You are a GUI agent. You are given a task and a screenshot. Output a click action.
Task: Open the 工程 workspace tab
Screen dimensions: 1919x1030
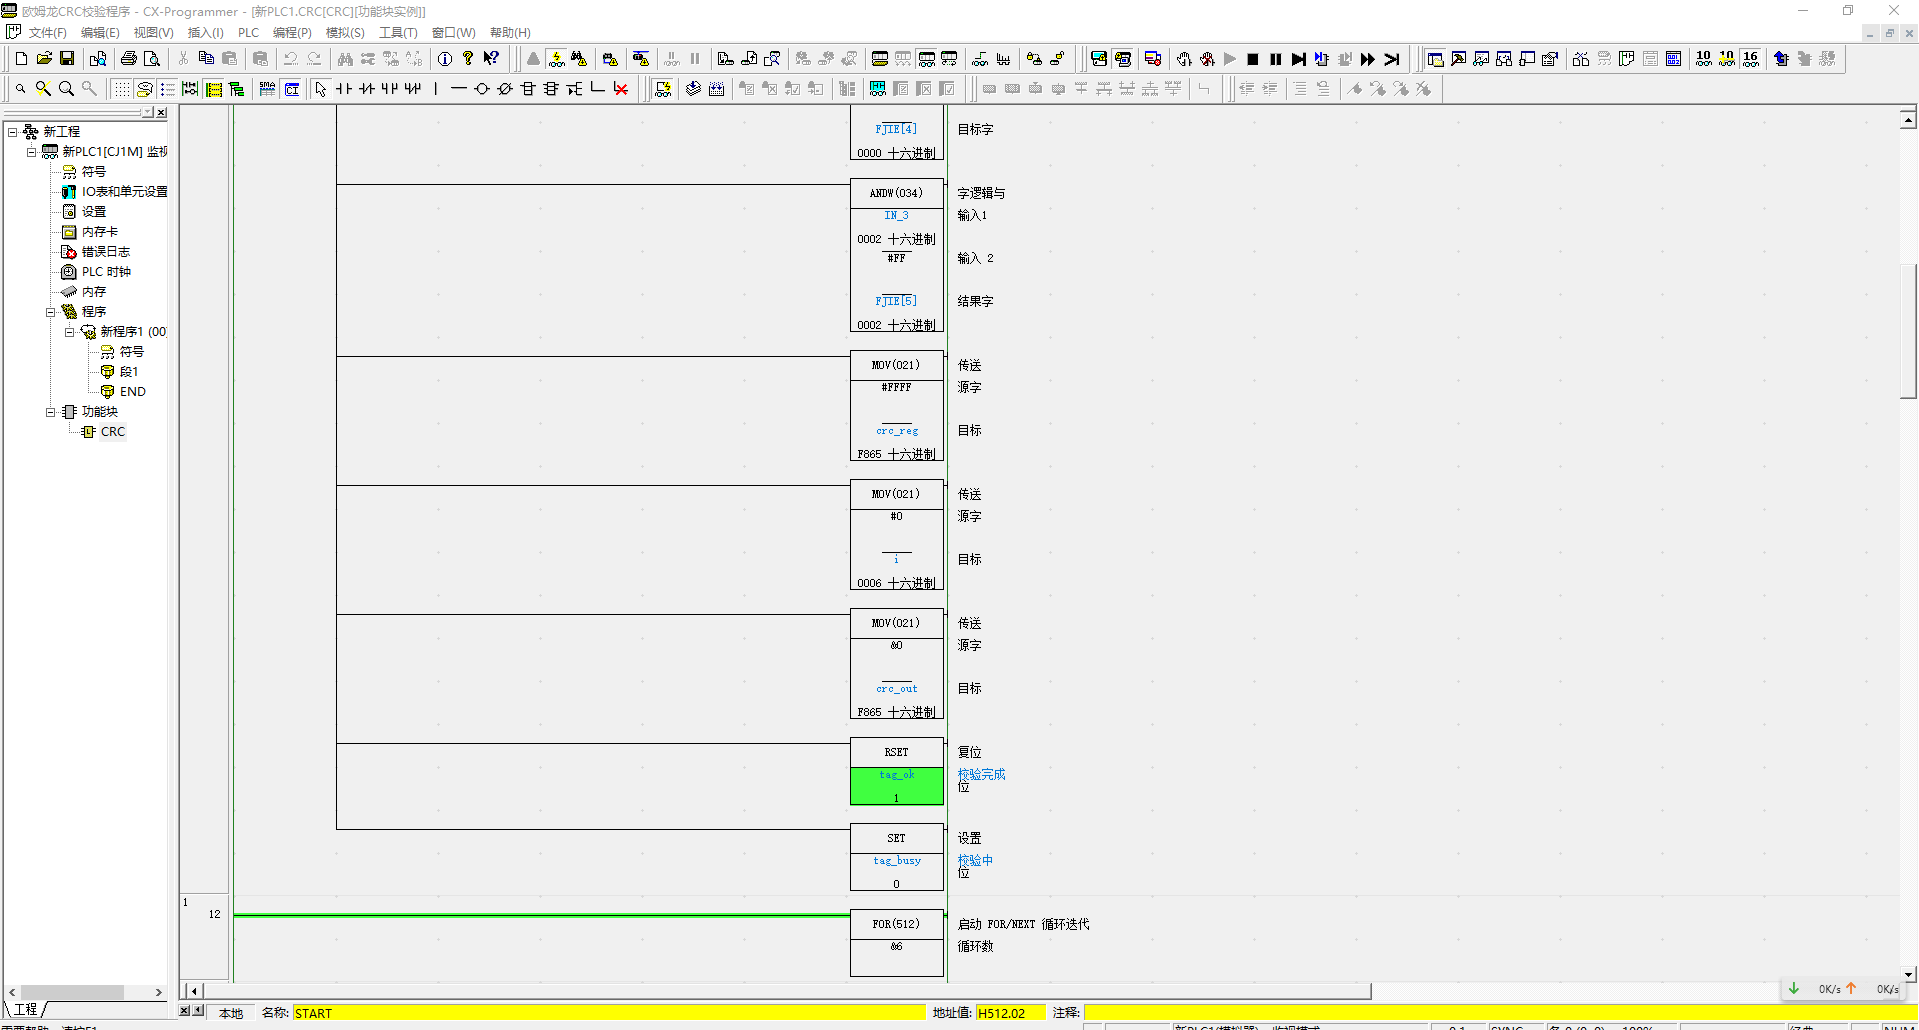[26, 1009]
